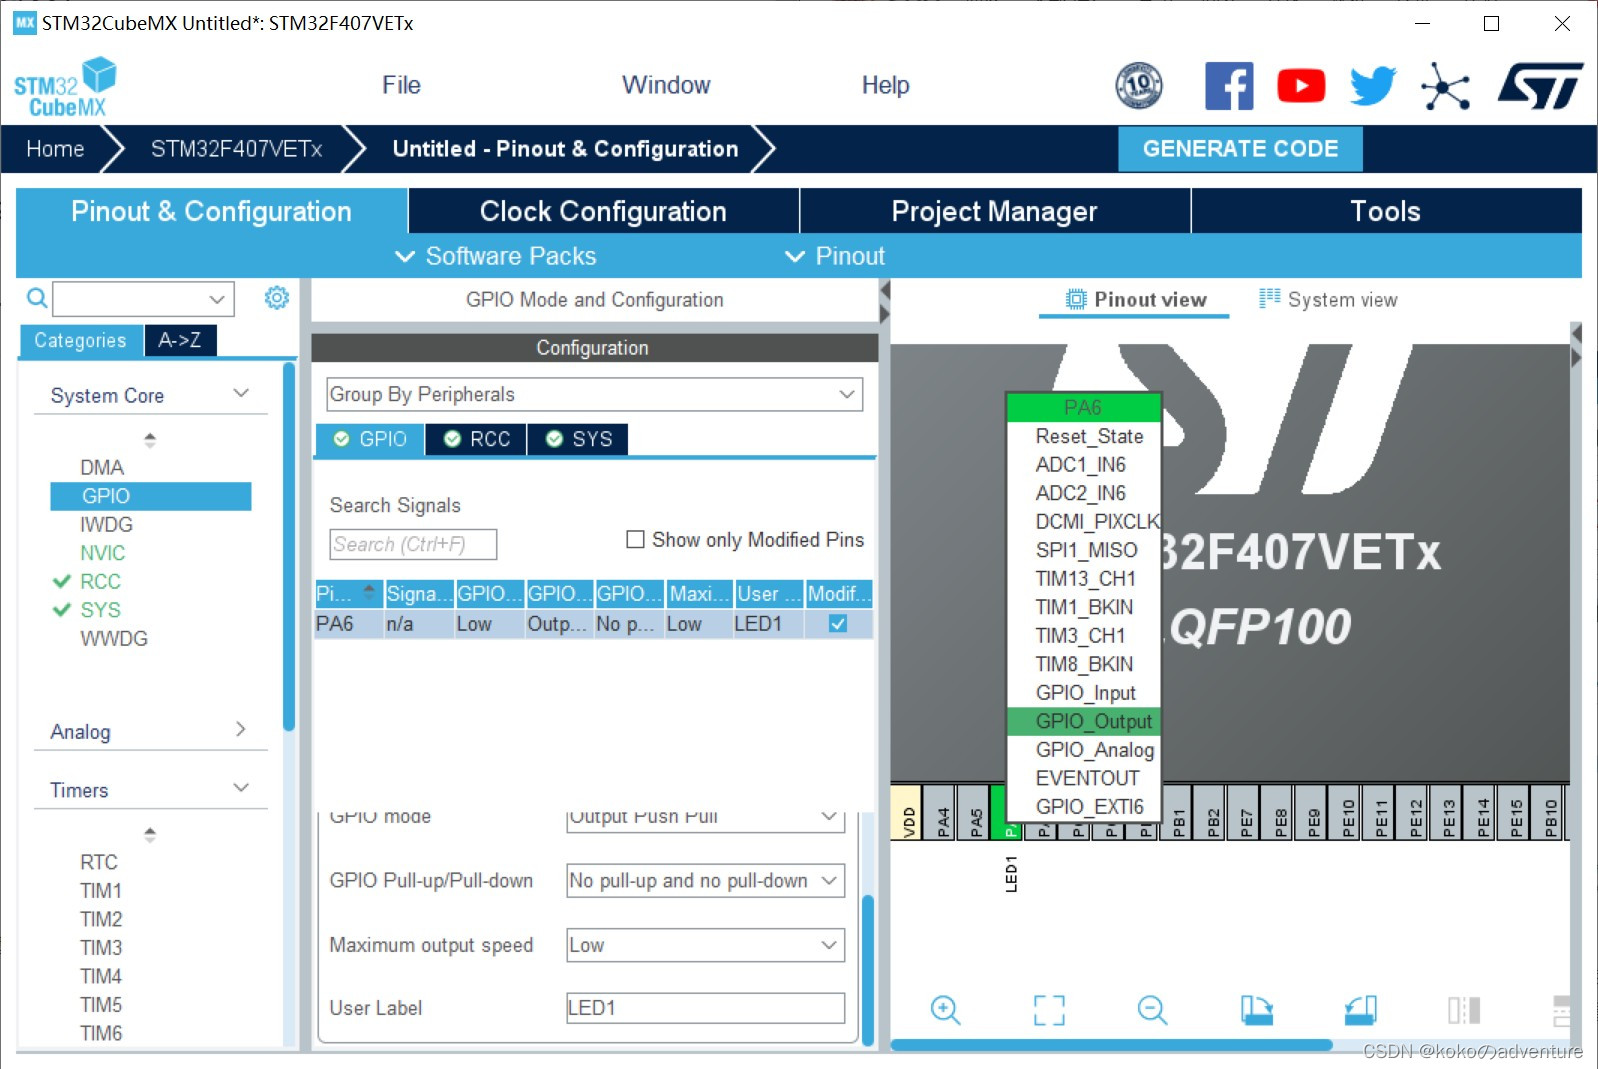
Task: Click the search magnifier icon in categories panel
Action: [x=37, y=298]
